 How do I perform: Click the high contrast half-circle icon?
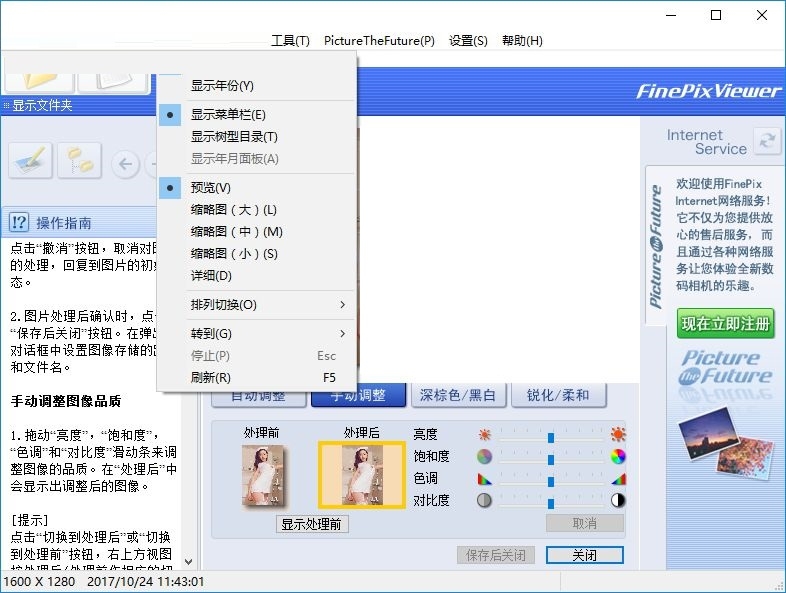coord(618,500)
